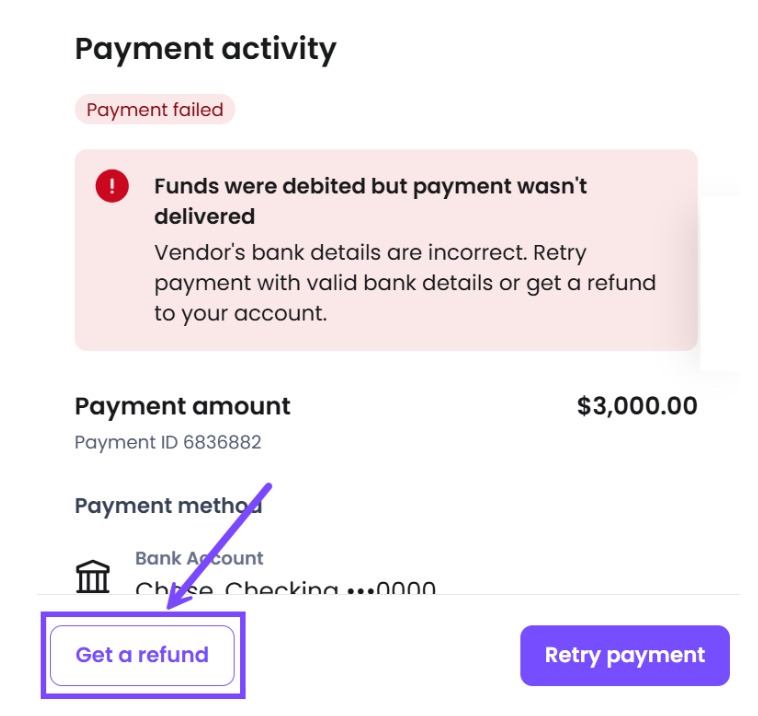Click the Vendor's bank details error message
The width and height of the screenshot is (758, 716).
(x=405, y=283)
